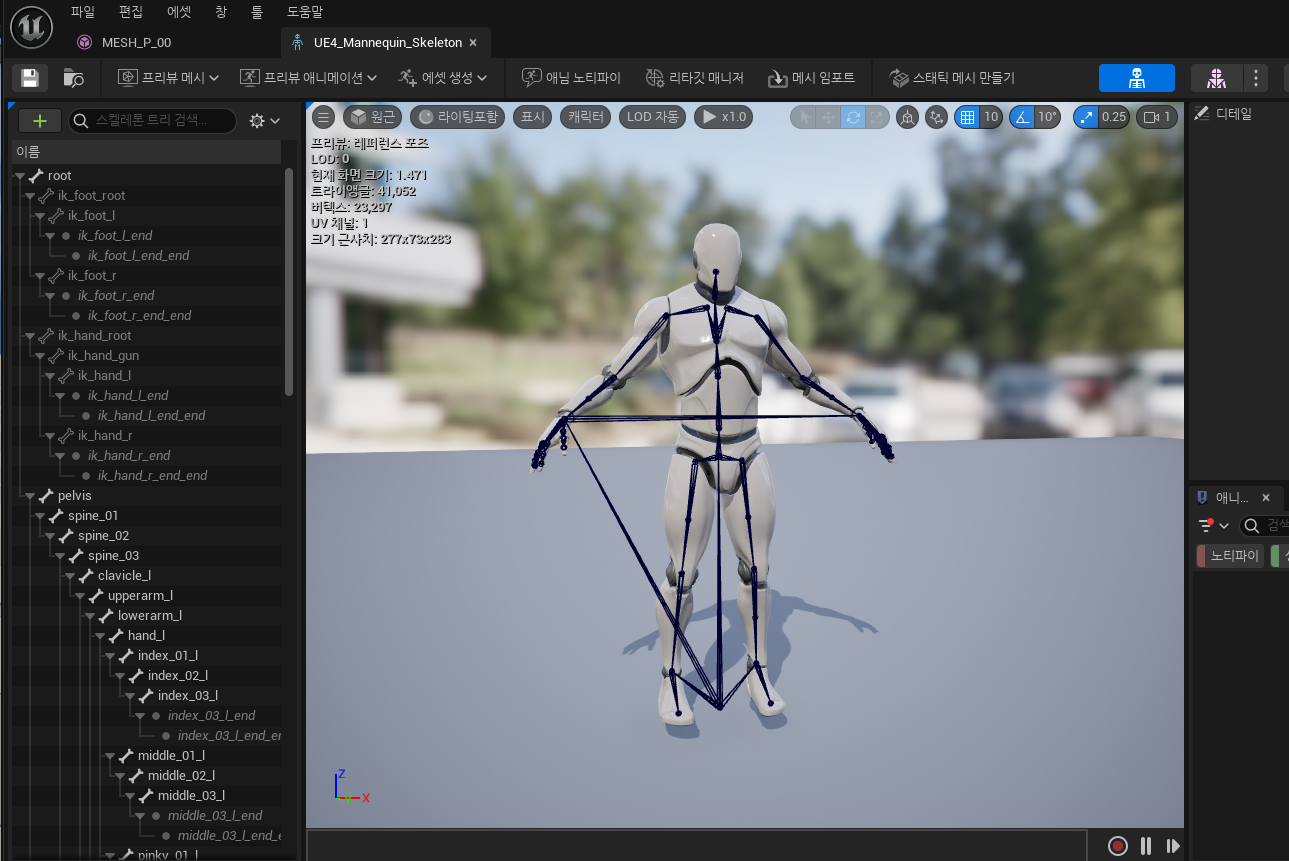Collapse the ik_foot_root node
The width and height of the screenshot is (1289, 861).
point(30,196)
